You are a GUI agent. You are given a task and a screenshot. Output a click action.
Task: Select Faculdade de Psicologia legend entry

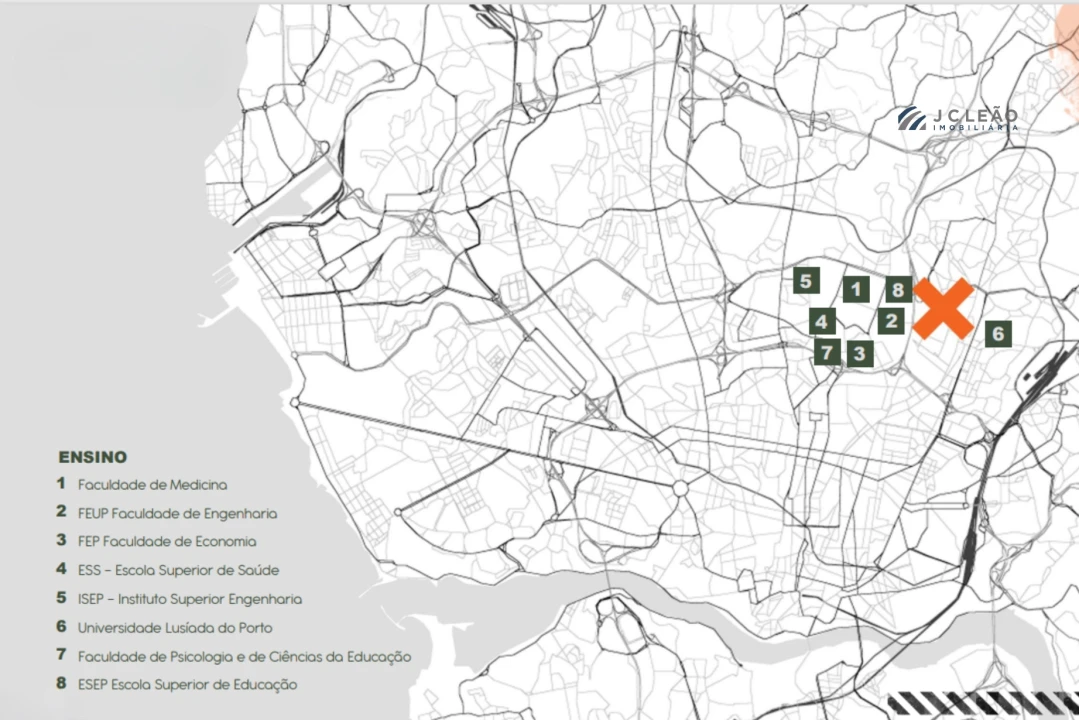coord(244,656)
